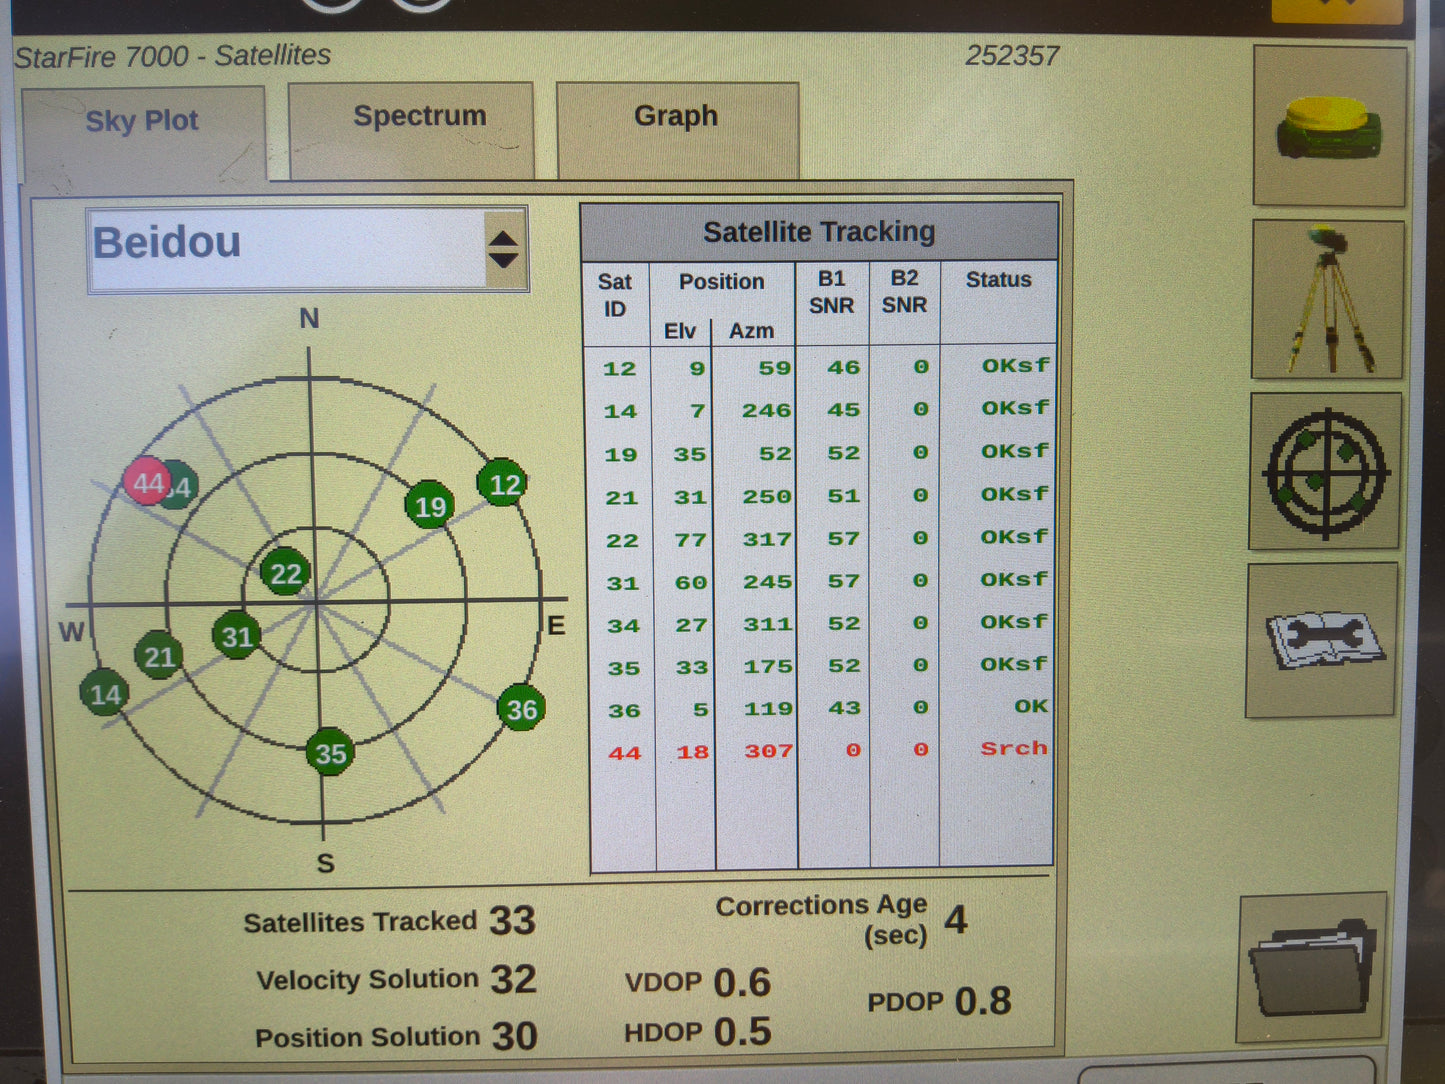The height and width of the screenshot is (1084, 1445).
Task: Click azimuth value 317 for satellite 22
Action: pos(767,539)
